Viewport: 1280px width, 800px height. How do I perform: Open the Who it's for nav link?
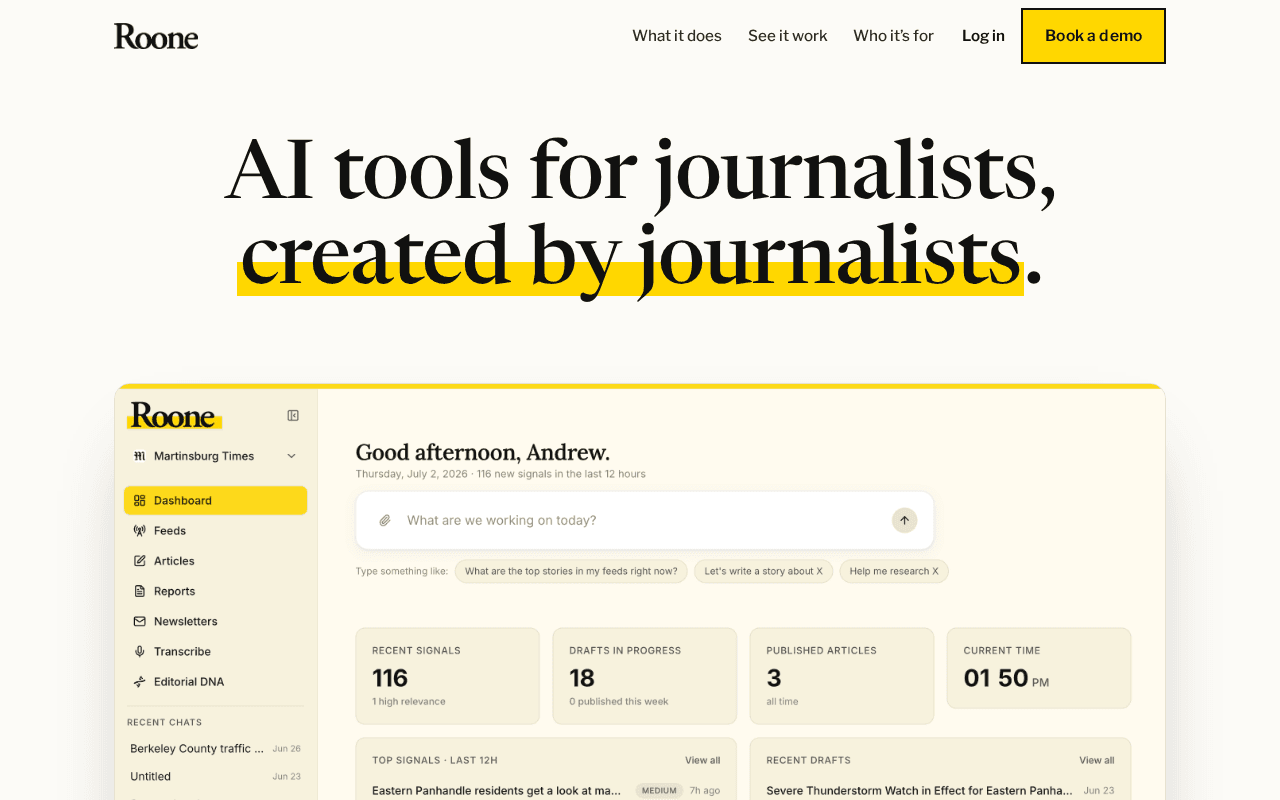[893, 36]
